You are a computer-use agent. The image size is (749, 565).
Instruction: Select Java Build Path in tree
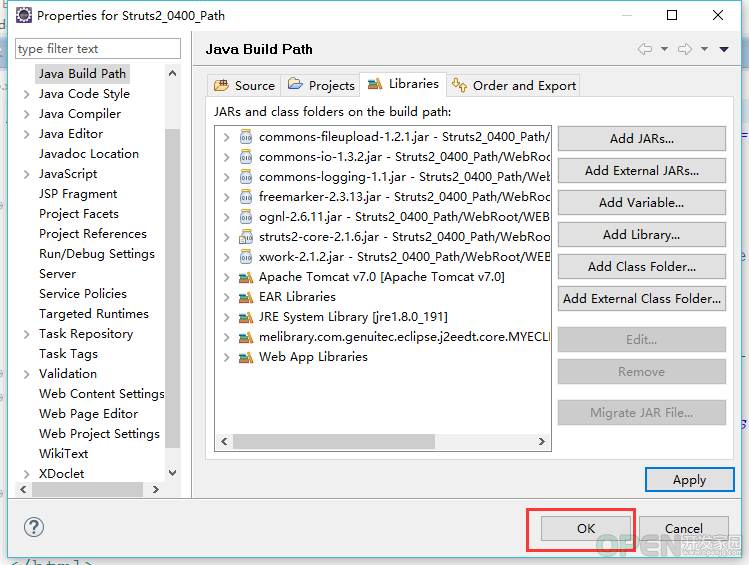(82, 74)
